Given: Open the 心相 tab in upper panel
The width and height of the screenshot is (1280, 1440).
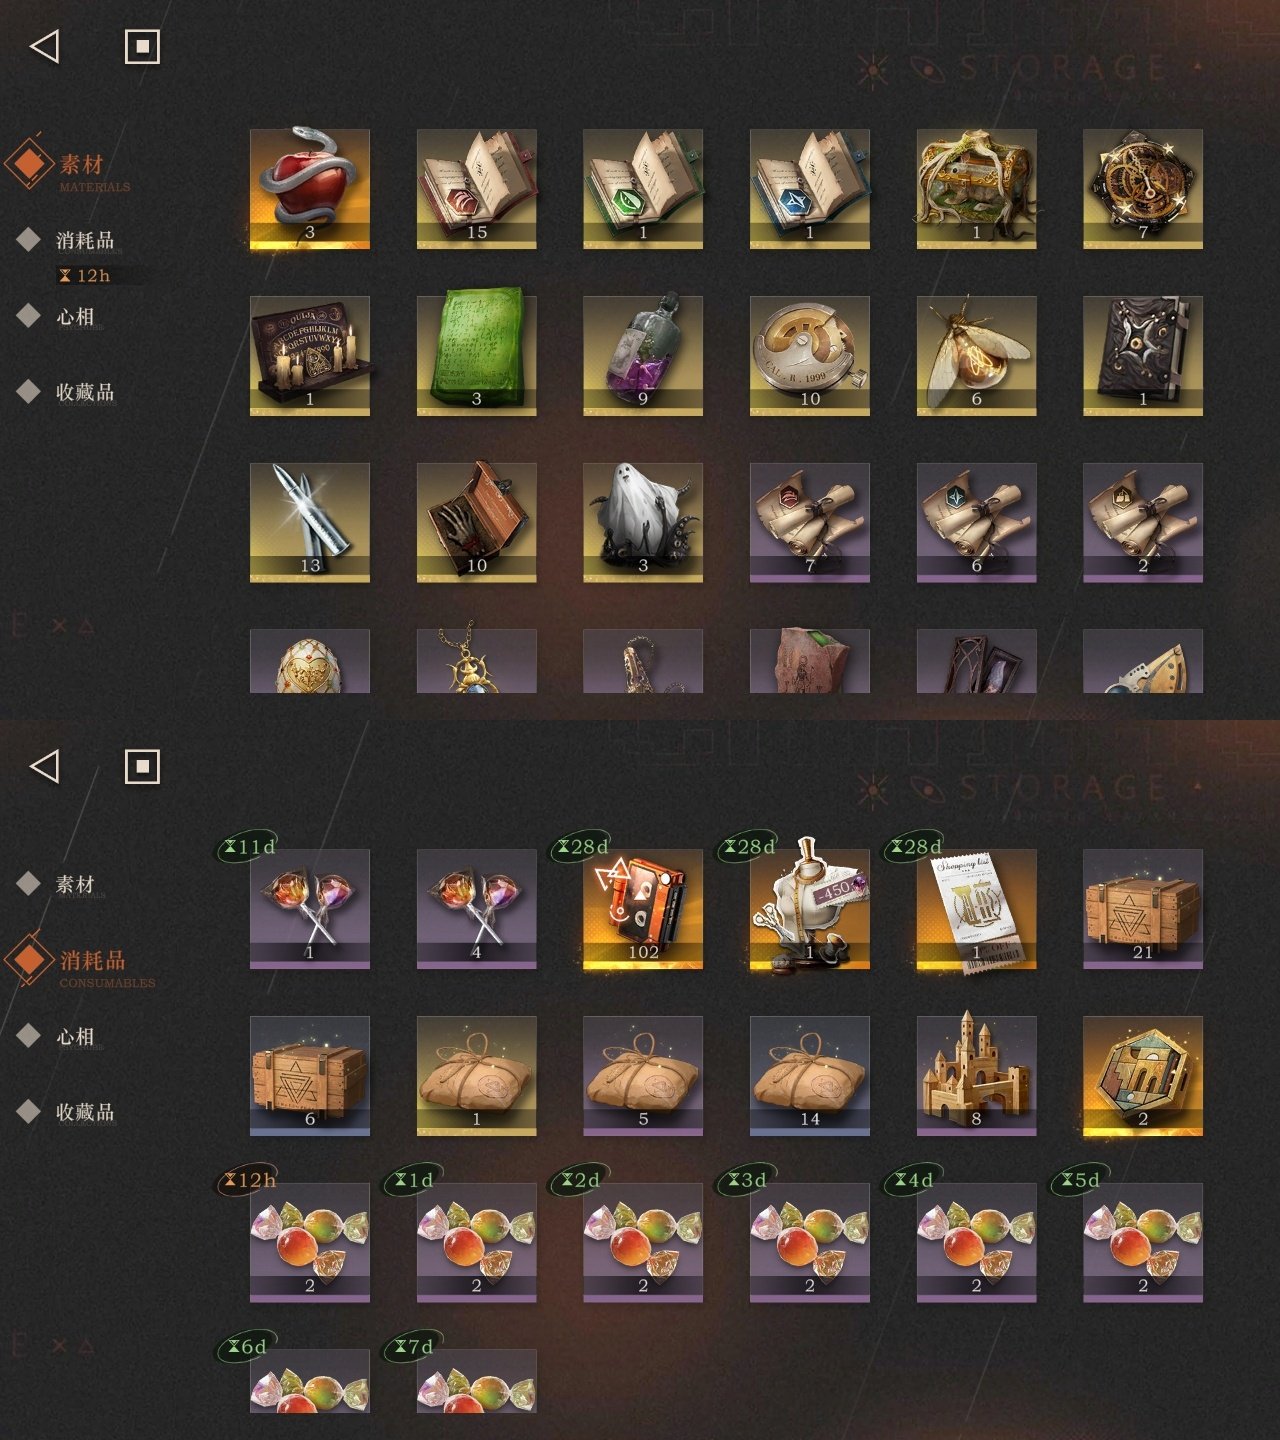Looking at the screenshot, I should pos(75,316).
